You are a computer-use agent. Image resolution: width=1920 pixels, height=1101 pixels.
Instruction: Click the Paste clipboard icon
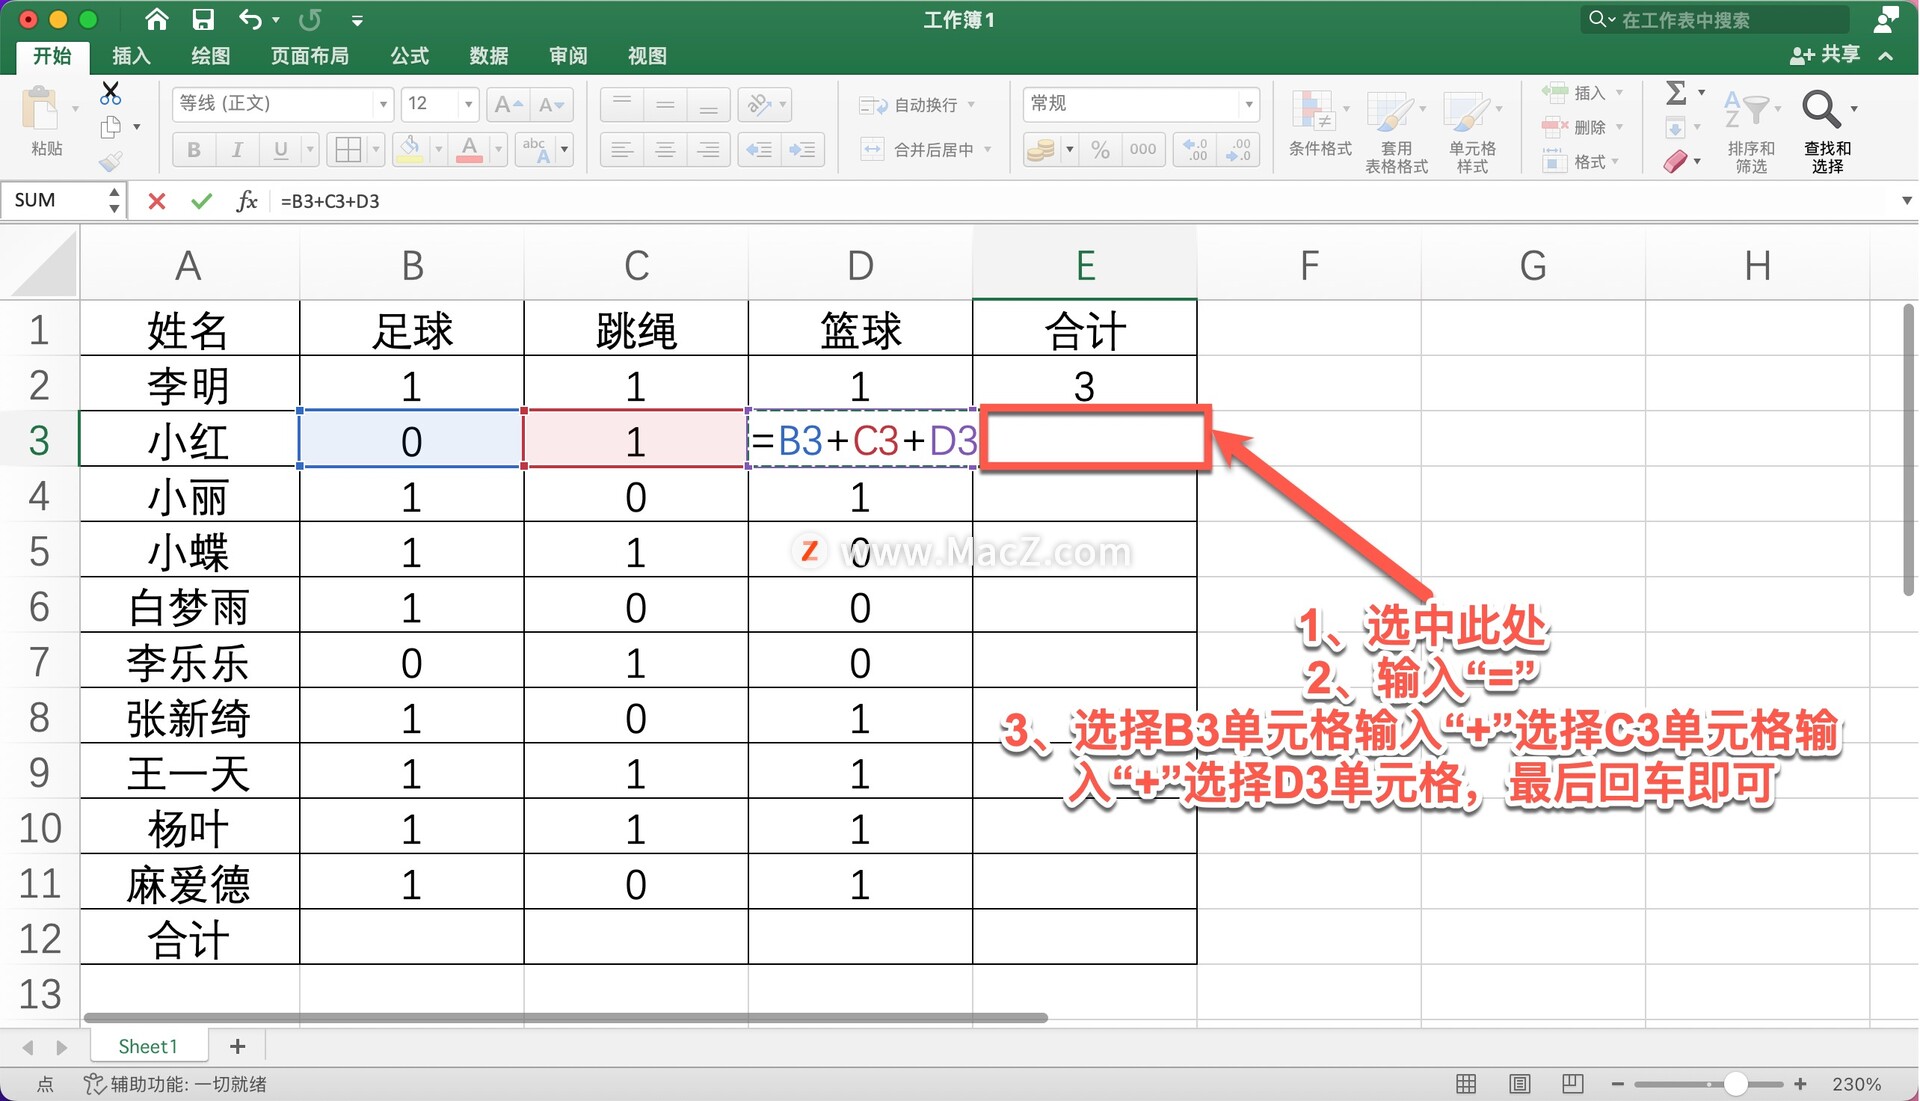coord(42,108)
